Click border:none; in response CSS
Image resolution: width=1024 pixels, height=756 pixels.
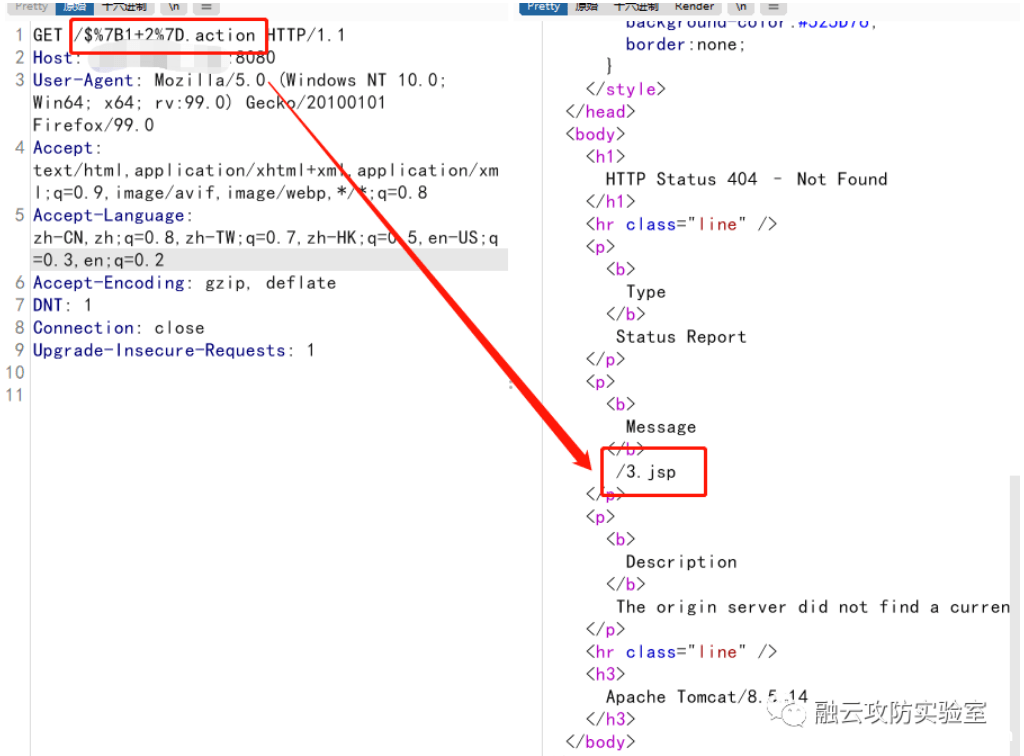685,44
